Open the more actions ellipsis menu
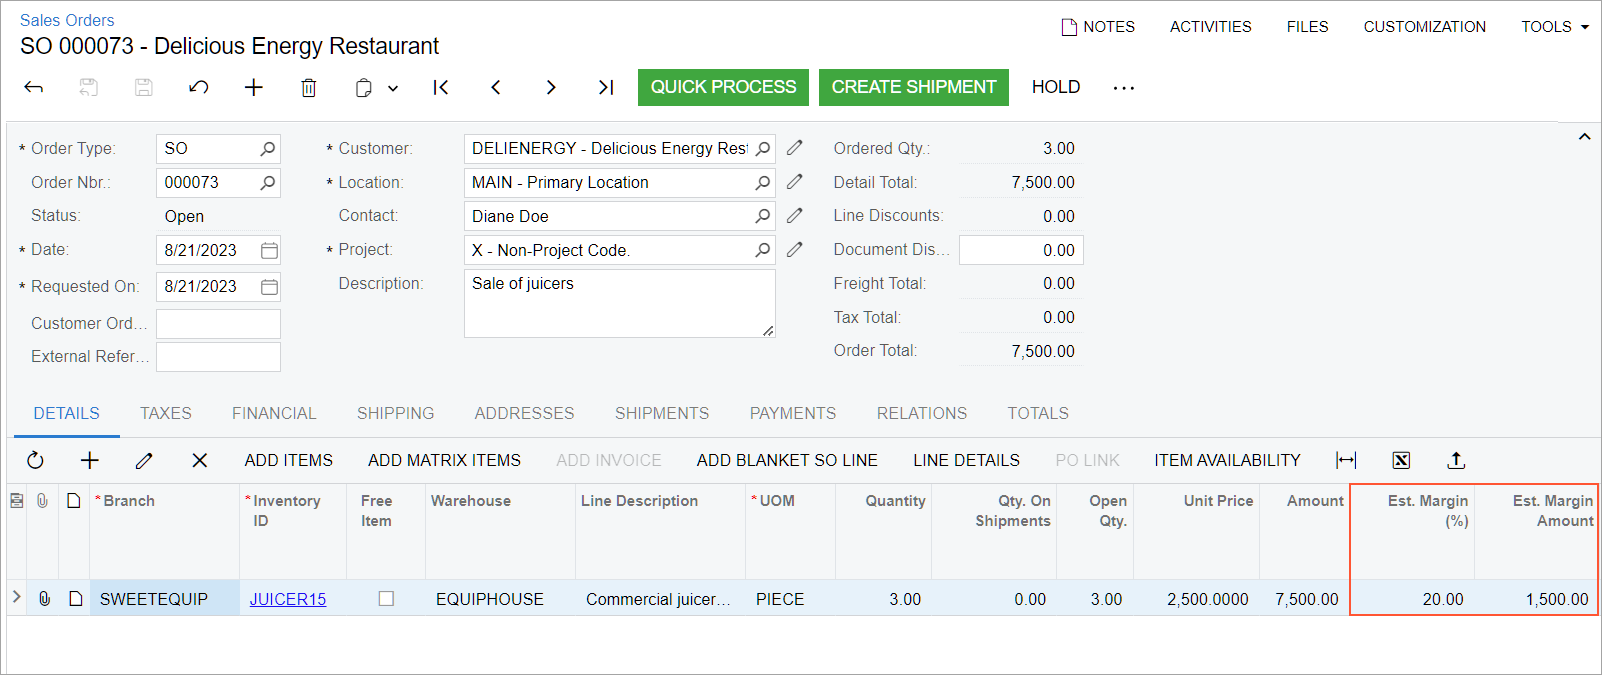This screenshot has width=1602, height=675. (x=1124, y=88)
